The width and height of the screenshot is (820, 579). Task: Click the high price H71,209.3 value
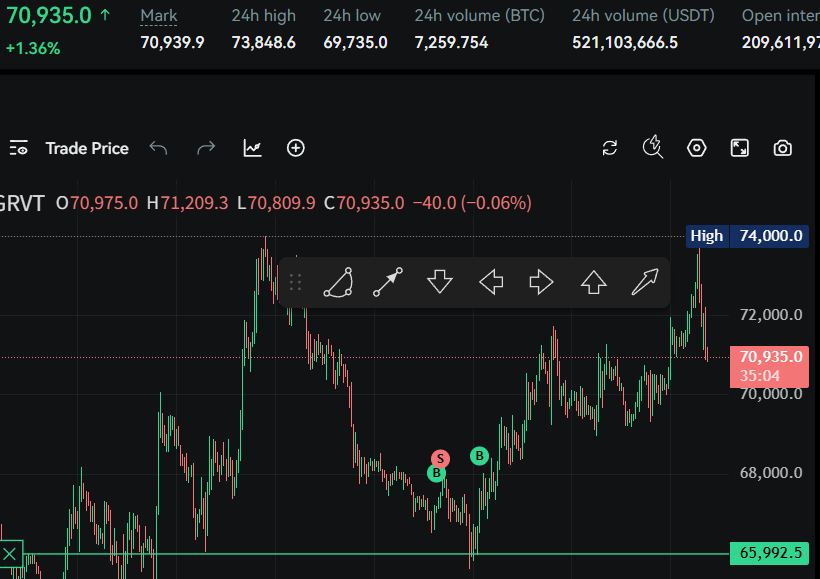point(187,203)
